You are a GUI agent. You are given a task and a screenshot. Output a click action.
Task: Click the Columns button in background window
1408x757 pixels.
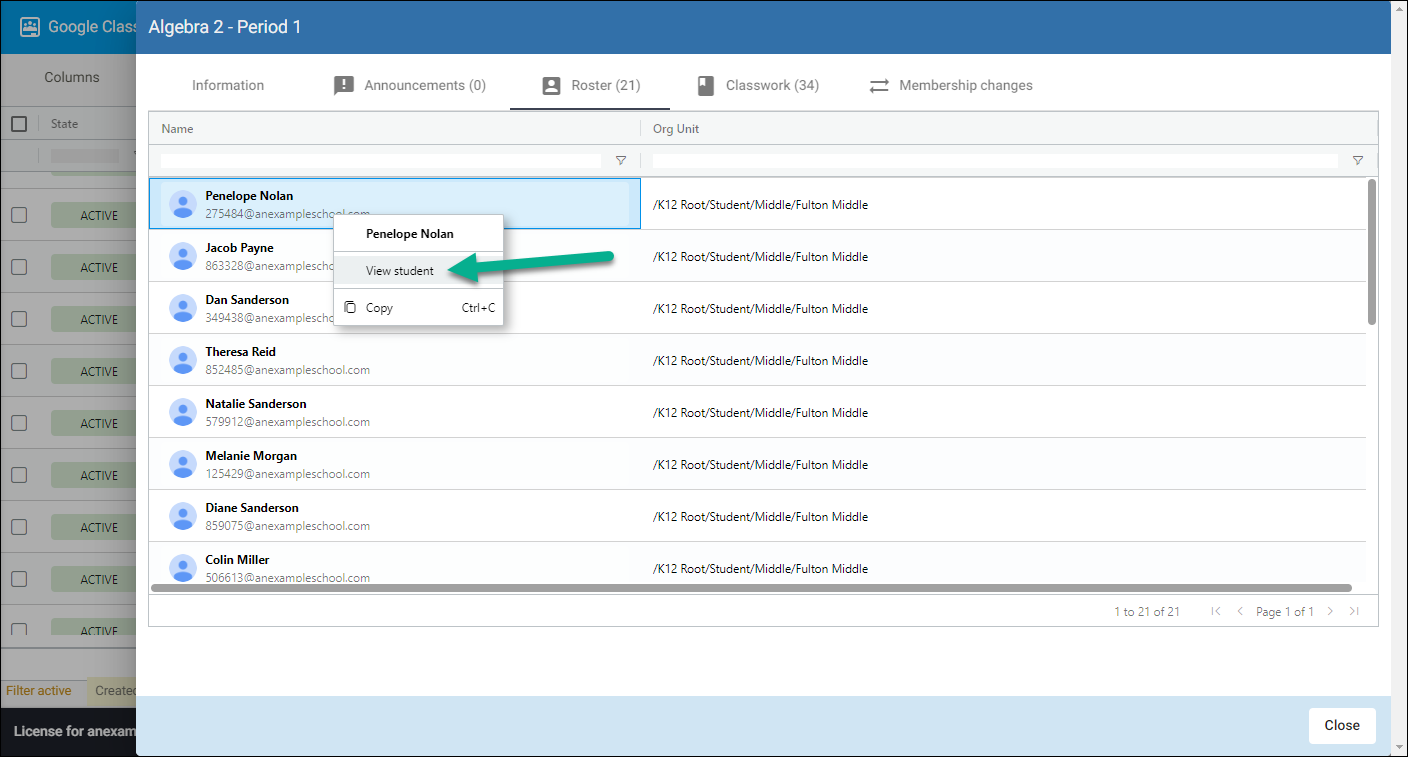(72, 77)
